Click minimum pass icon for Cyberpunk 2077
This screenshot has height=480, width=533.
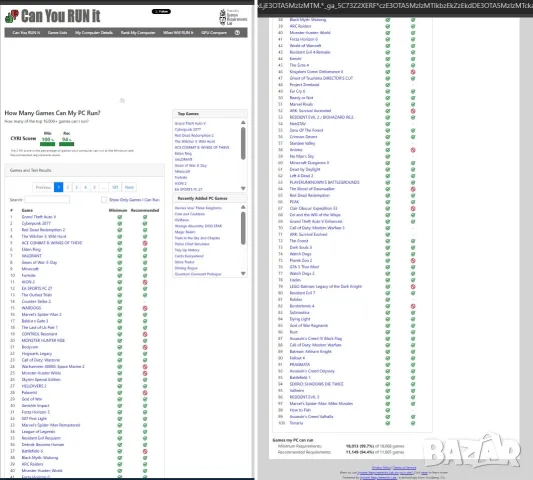120,223
